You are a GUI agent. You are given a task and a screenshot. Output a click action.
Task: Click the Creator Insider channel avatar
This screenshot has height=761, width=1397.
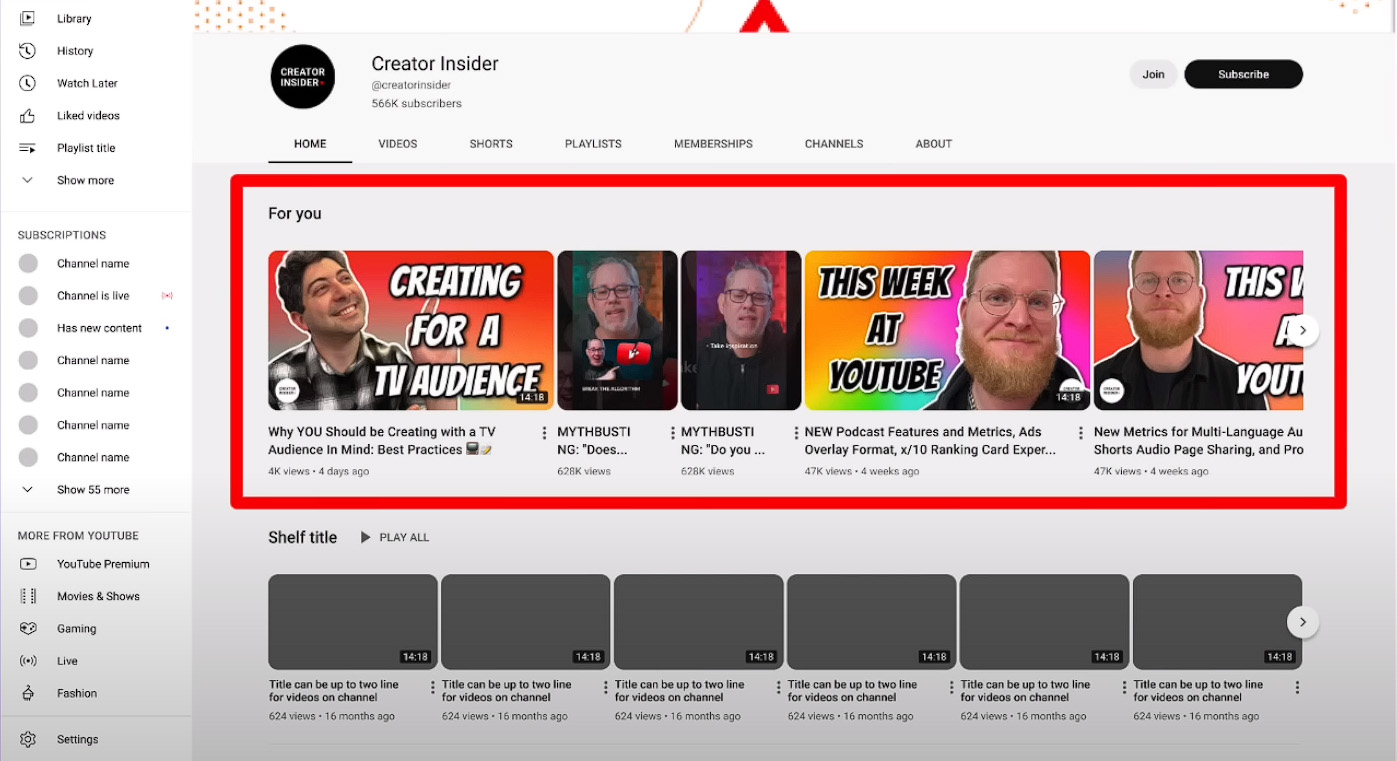[x=302, y=77]
